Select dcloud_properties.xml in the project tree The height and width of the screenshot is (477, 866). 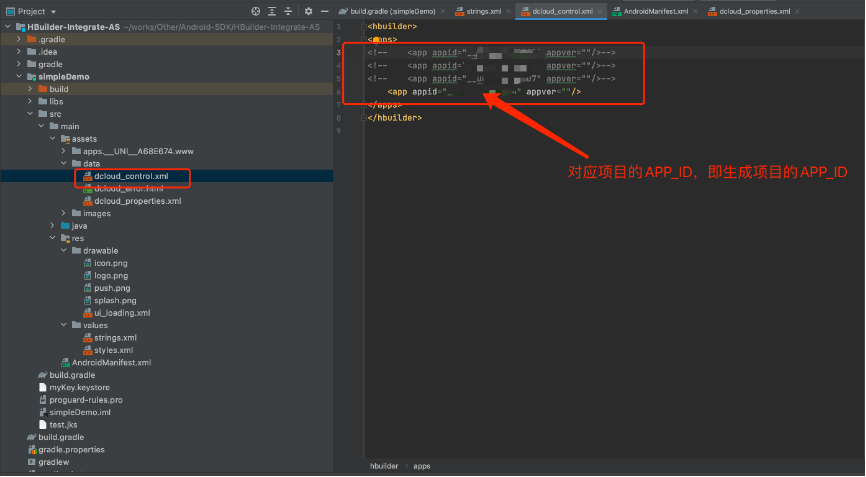(138, 201)
